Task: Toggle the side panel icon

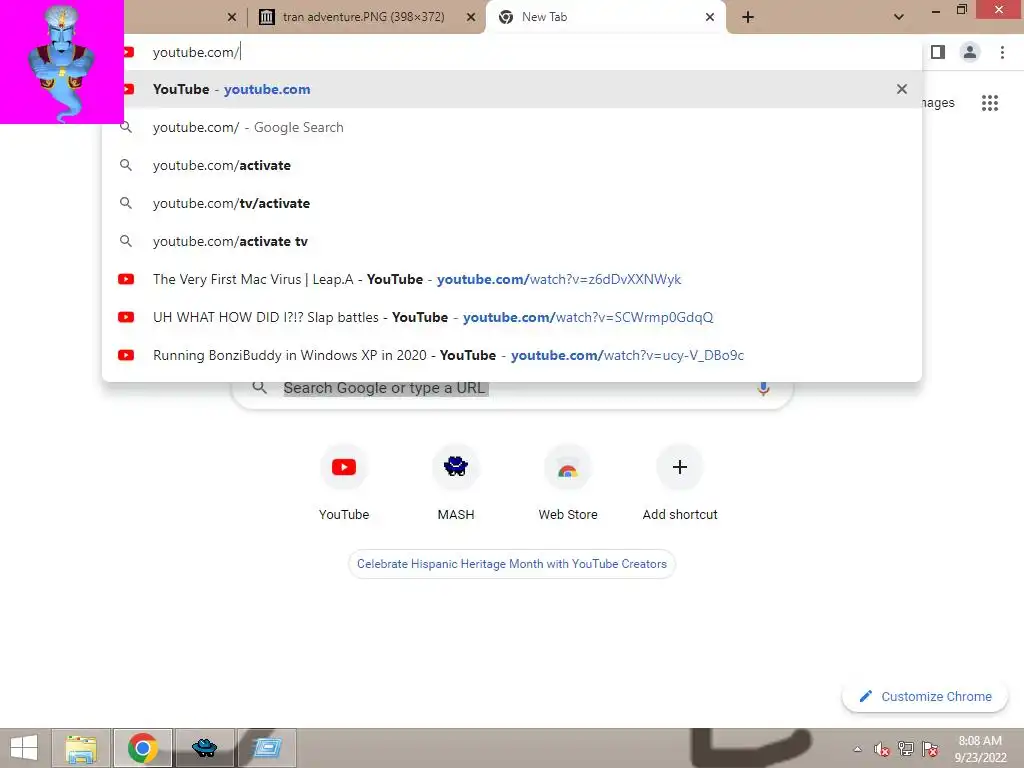Action: tap(938, 52)
